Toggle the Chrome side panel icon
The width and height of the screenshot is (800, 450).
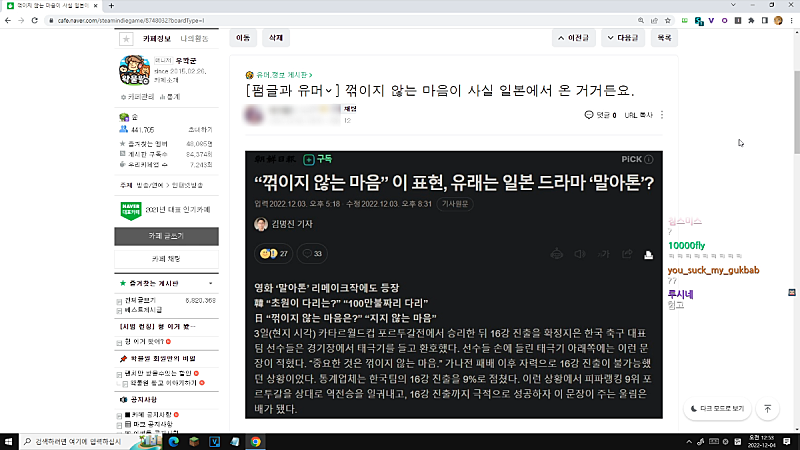click(764, 20)
